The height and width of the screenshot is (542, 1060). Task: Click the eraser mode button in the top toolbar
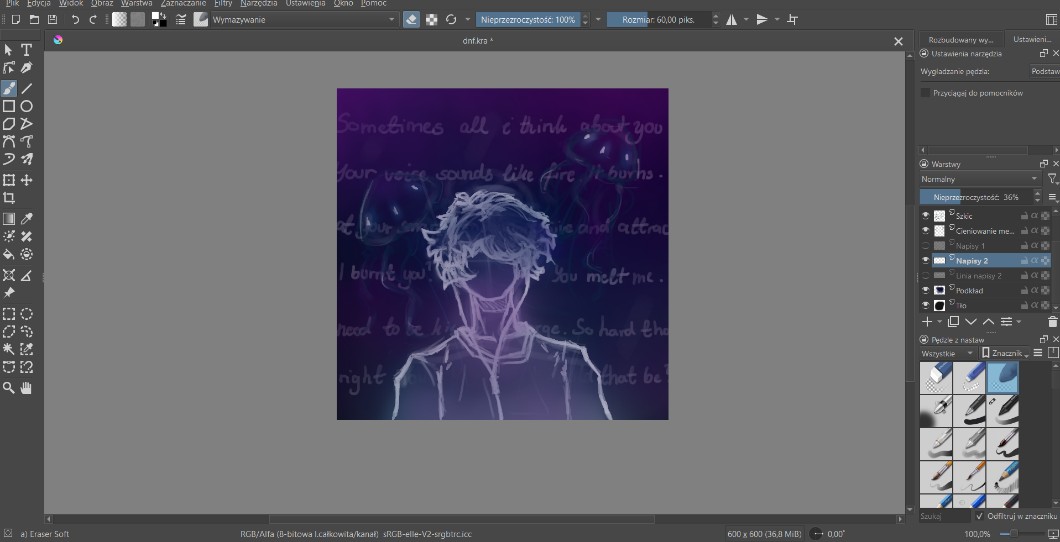411,19
